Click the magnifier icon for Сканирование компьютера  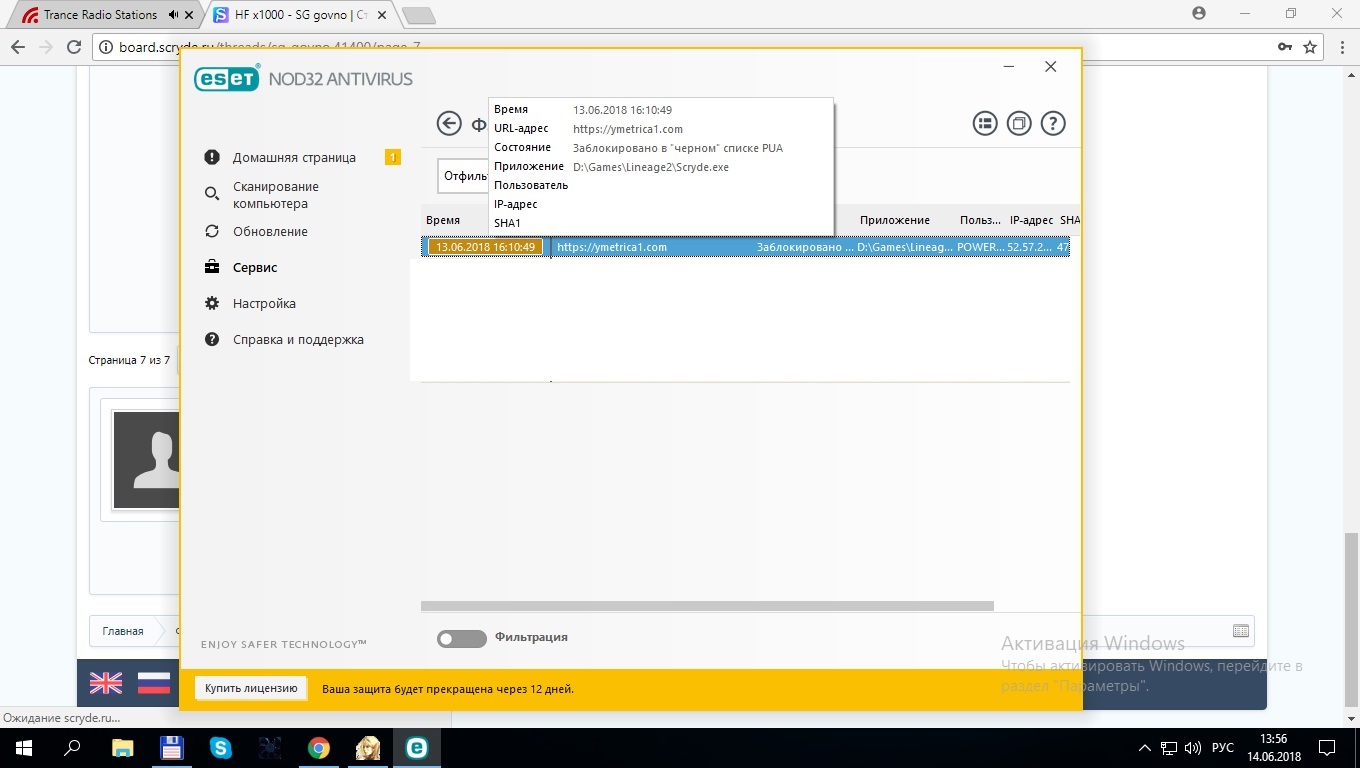(212, 194)
